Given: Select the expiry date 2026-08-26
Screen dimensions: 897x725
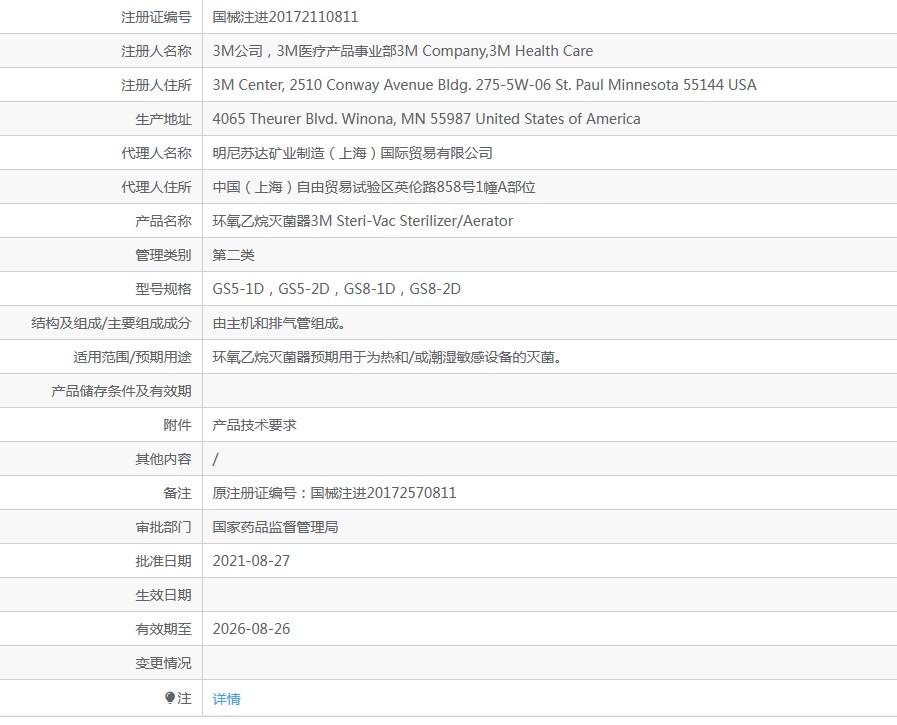Looking at the screenshot, I should [x=251, y=629].
